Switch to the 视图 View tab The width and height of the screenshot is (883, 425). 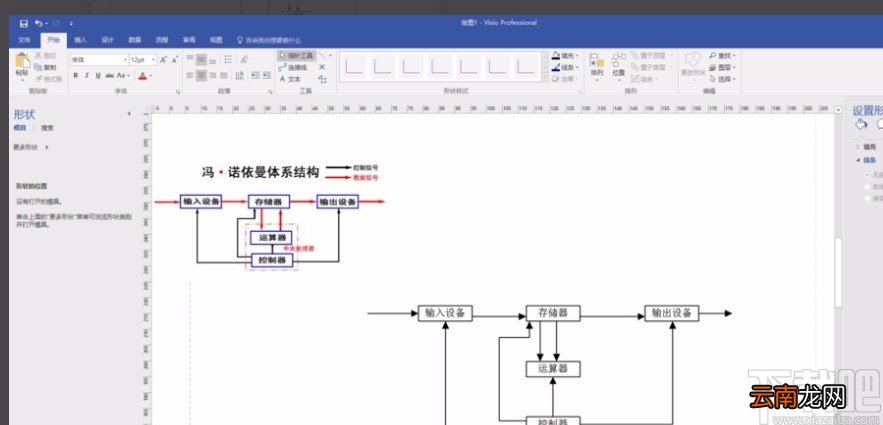(x=216, y=40)
